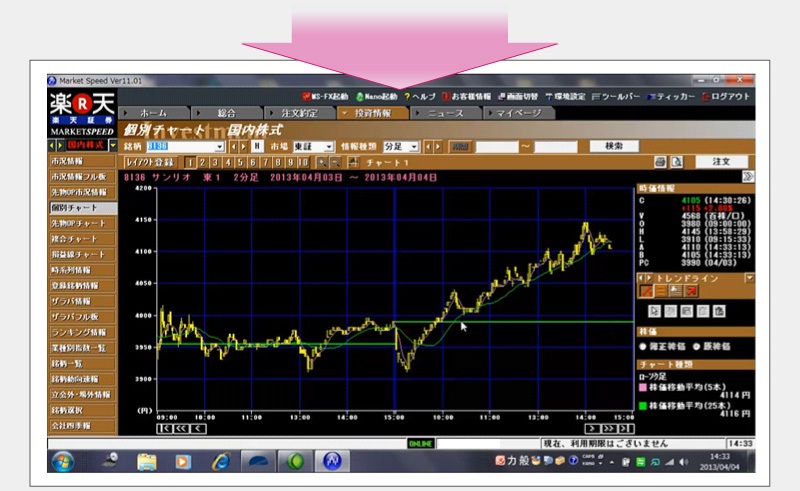The image size is (800, 491).
Task: Select the 修正株価 radio button
Action: (643, 347)
